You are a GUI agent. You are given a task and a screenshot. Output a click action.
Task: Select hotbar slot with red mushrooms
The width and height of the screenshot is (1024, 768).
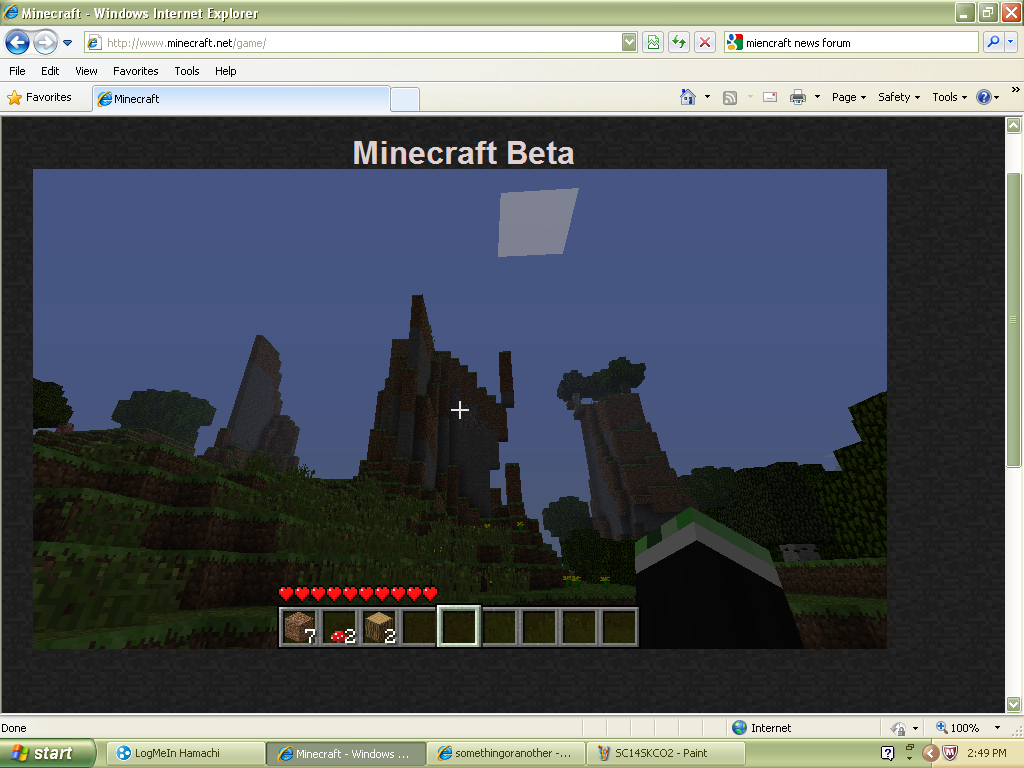point(340,627)
